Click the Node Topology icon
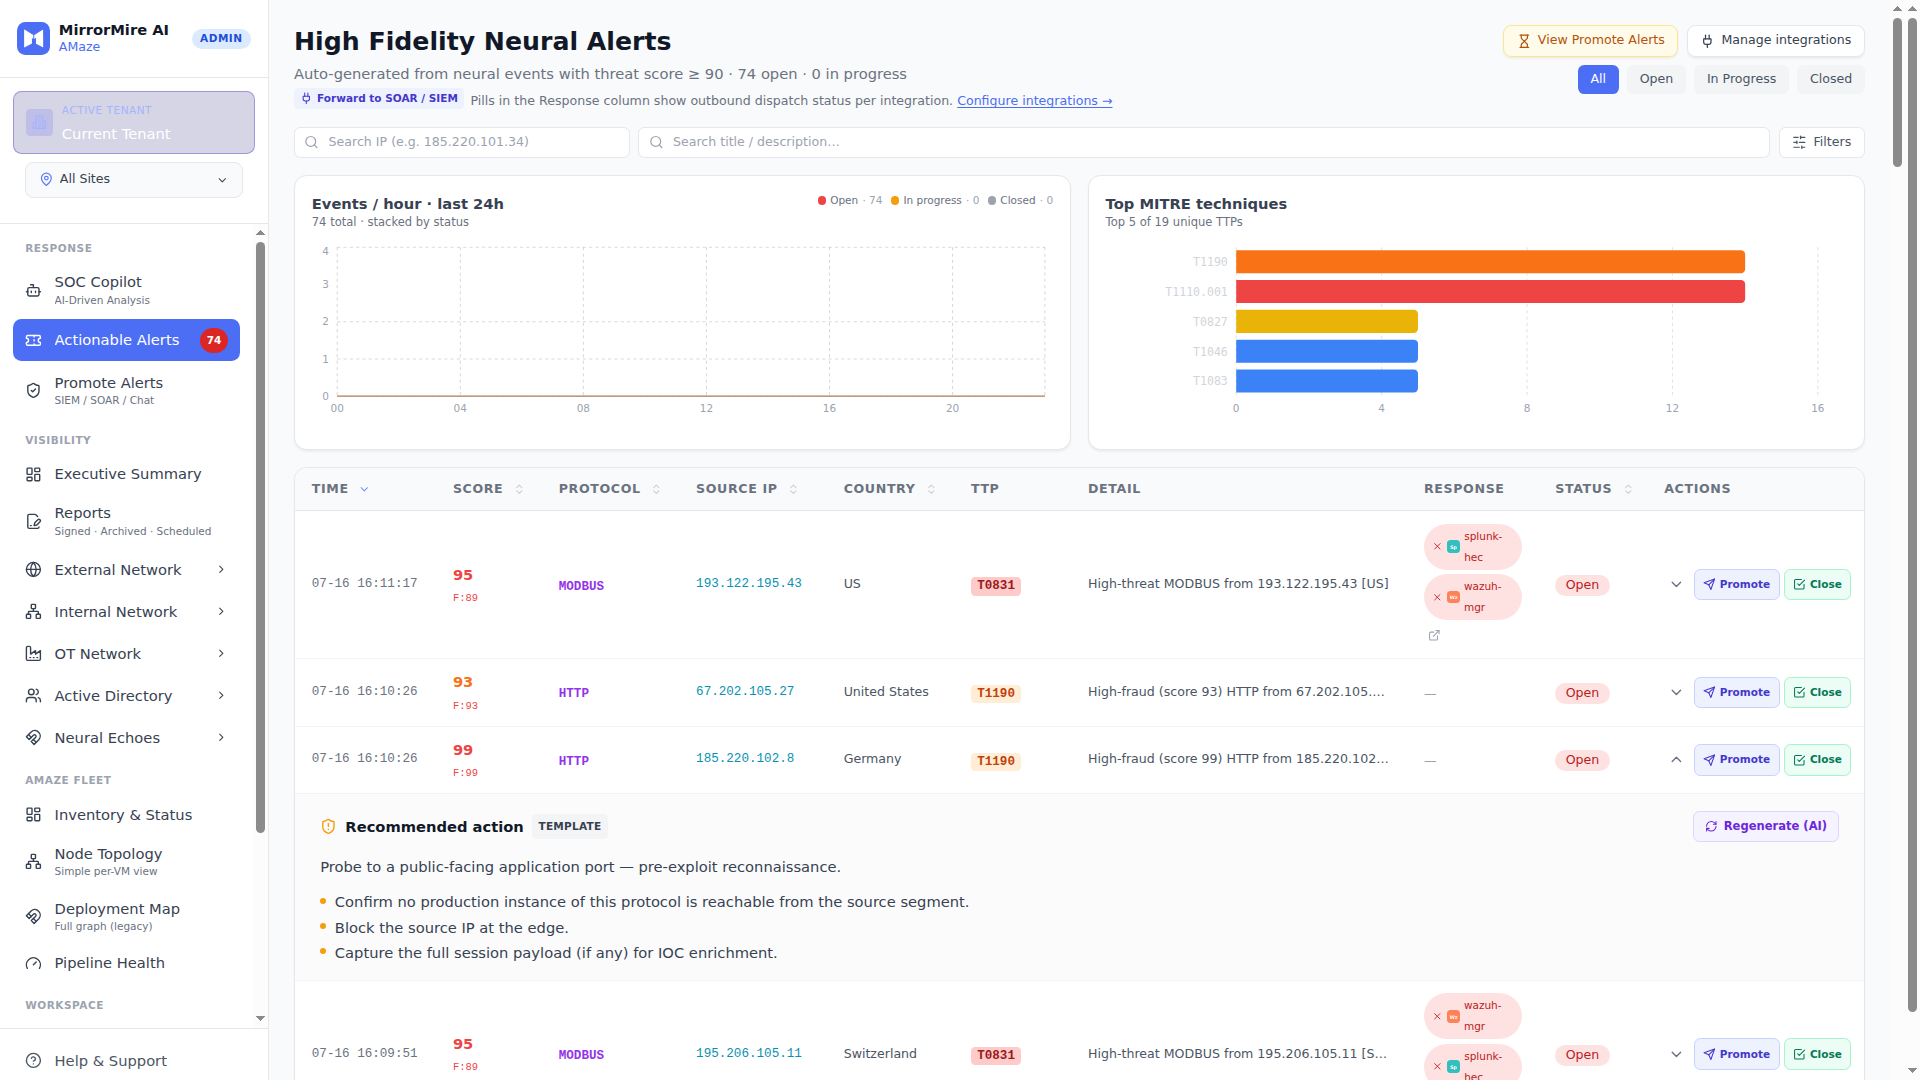1920x1080 pixels. click(33, 861)
